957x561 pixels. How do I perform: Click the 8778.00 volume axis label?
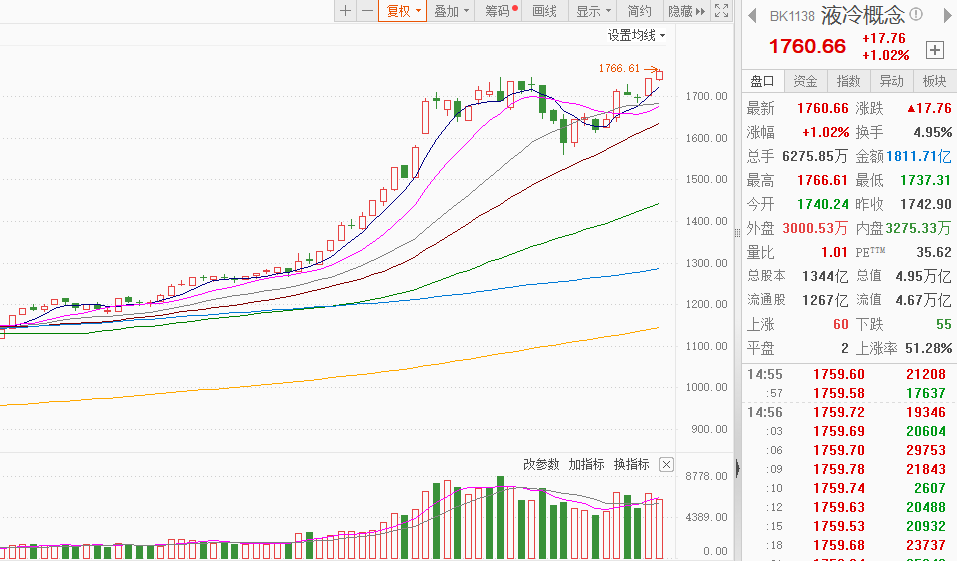706,476
